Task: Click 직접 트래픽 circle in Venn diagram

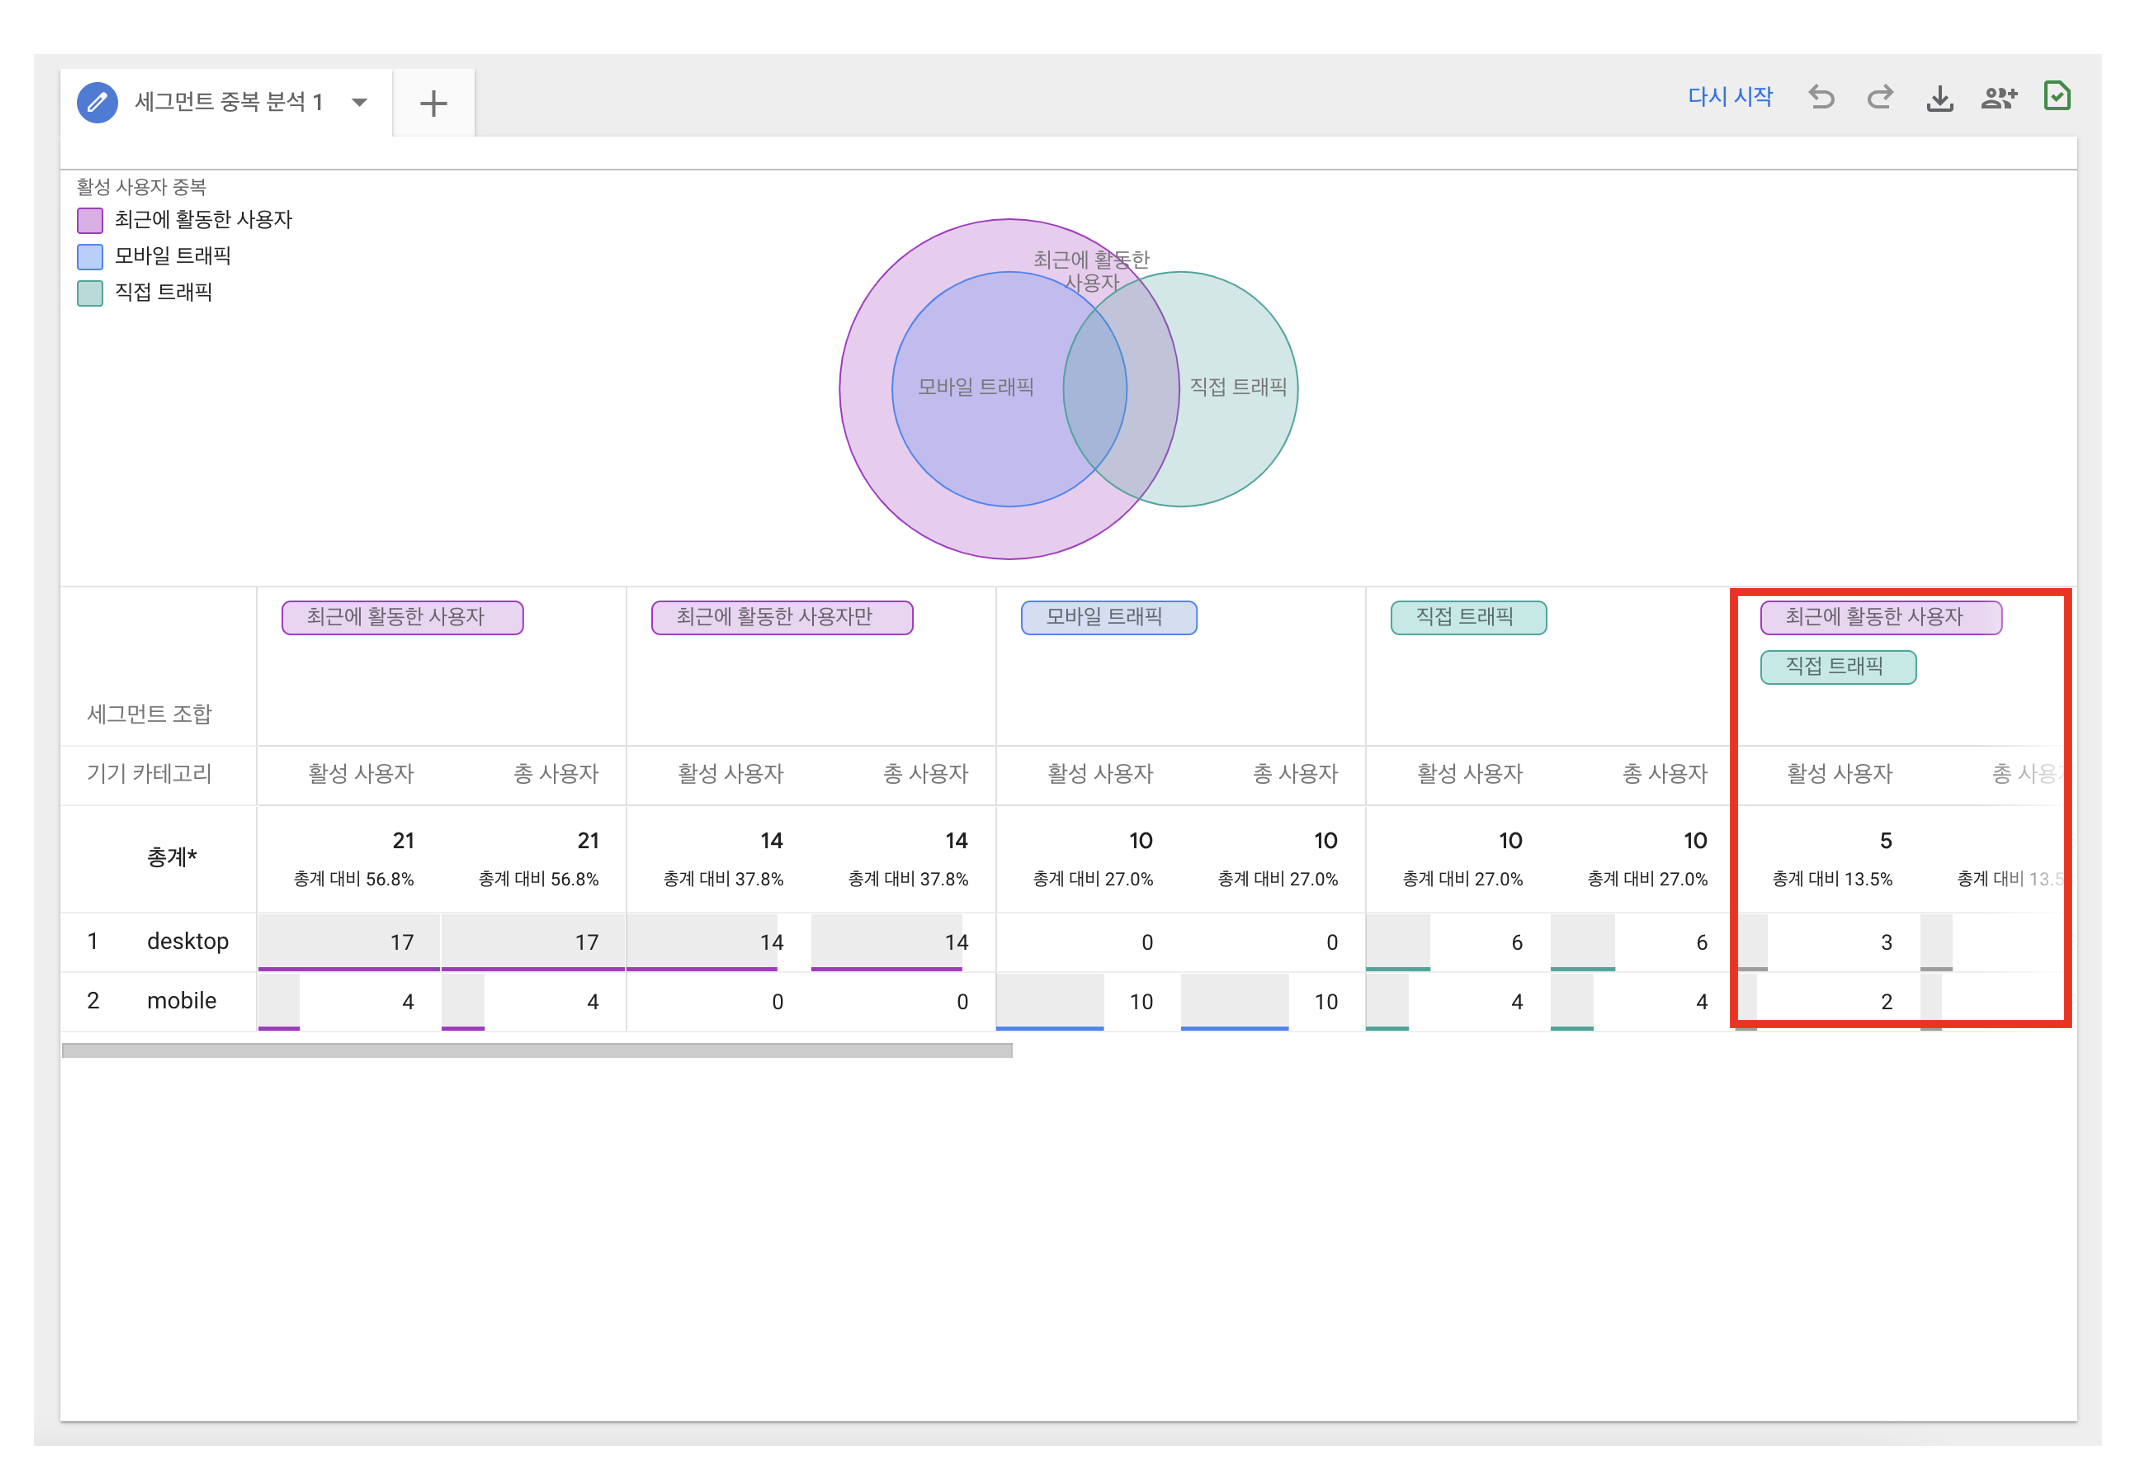Action: (1238, 387)
